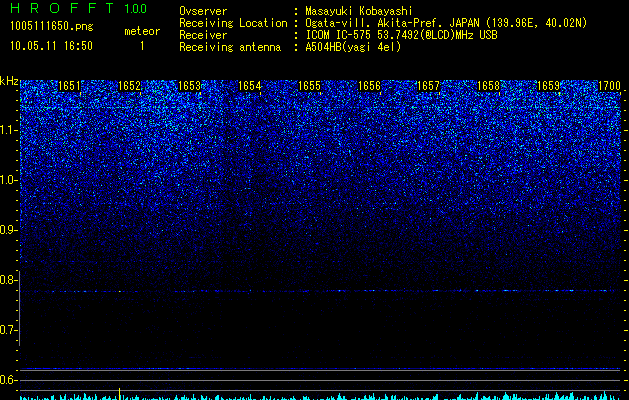Click the 1657 time marker
Viewport: 629px width, 400px height.
point(428,86)
